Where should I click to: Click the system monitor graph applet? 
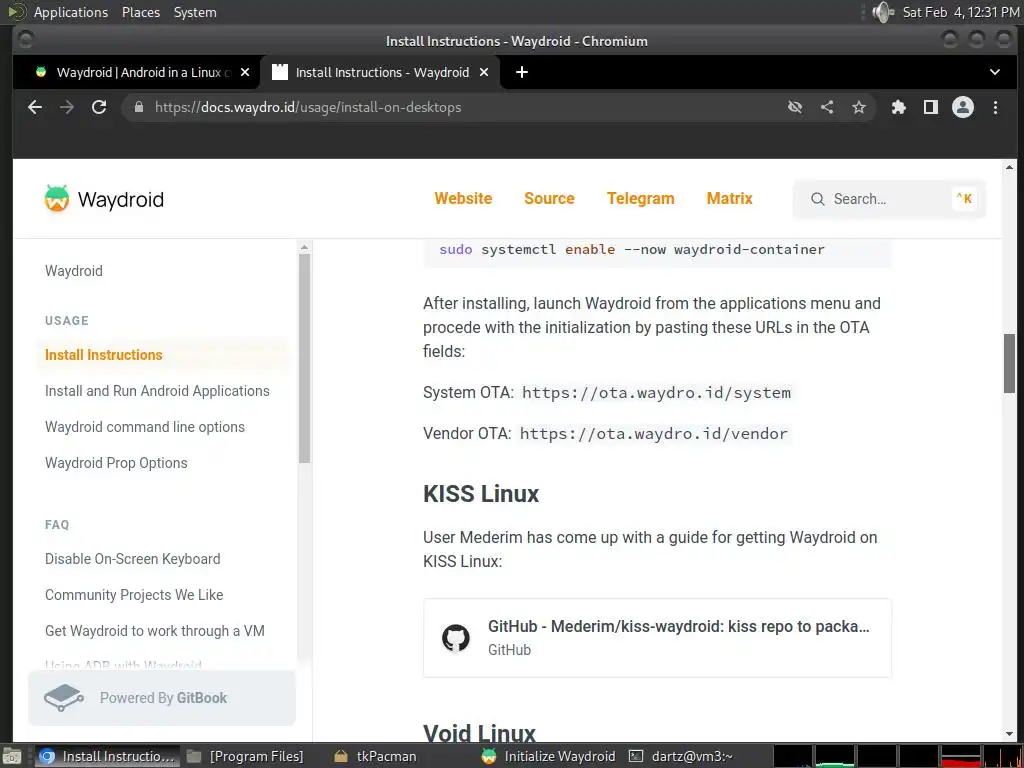(x=897, y=756)
